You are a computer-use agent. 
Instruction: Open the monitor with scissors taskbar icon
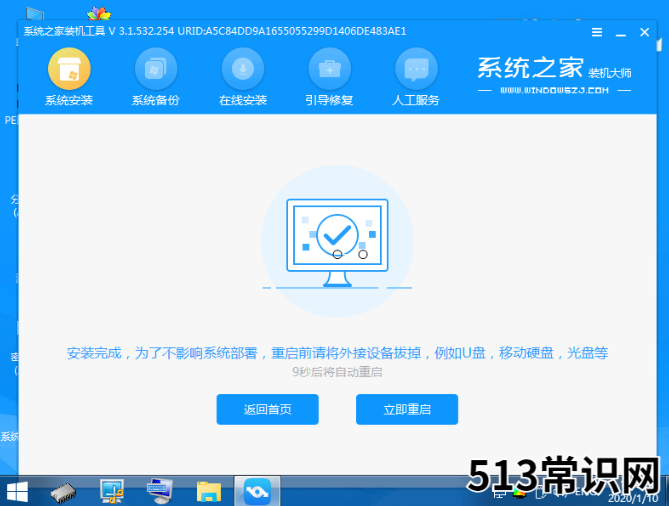[x=112, y=491]
